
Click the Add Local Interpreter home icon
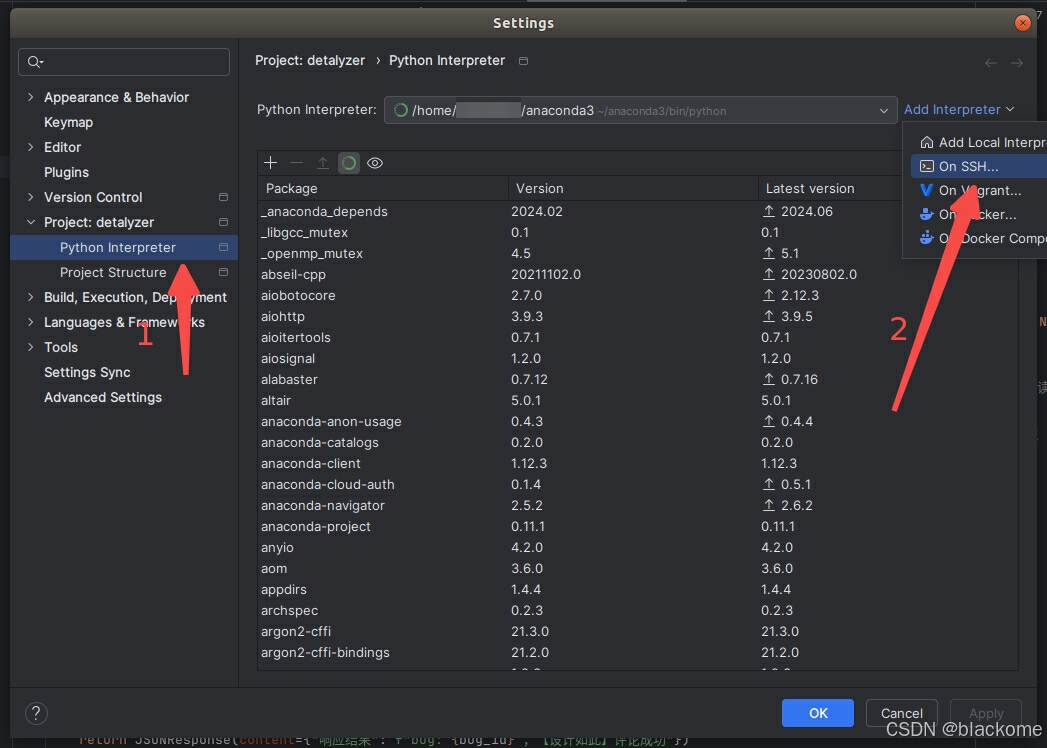tap(927, 142)
